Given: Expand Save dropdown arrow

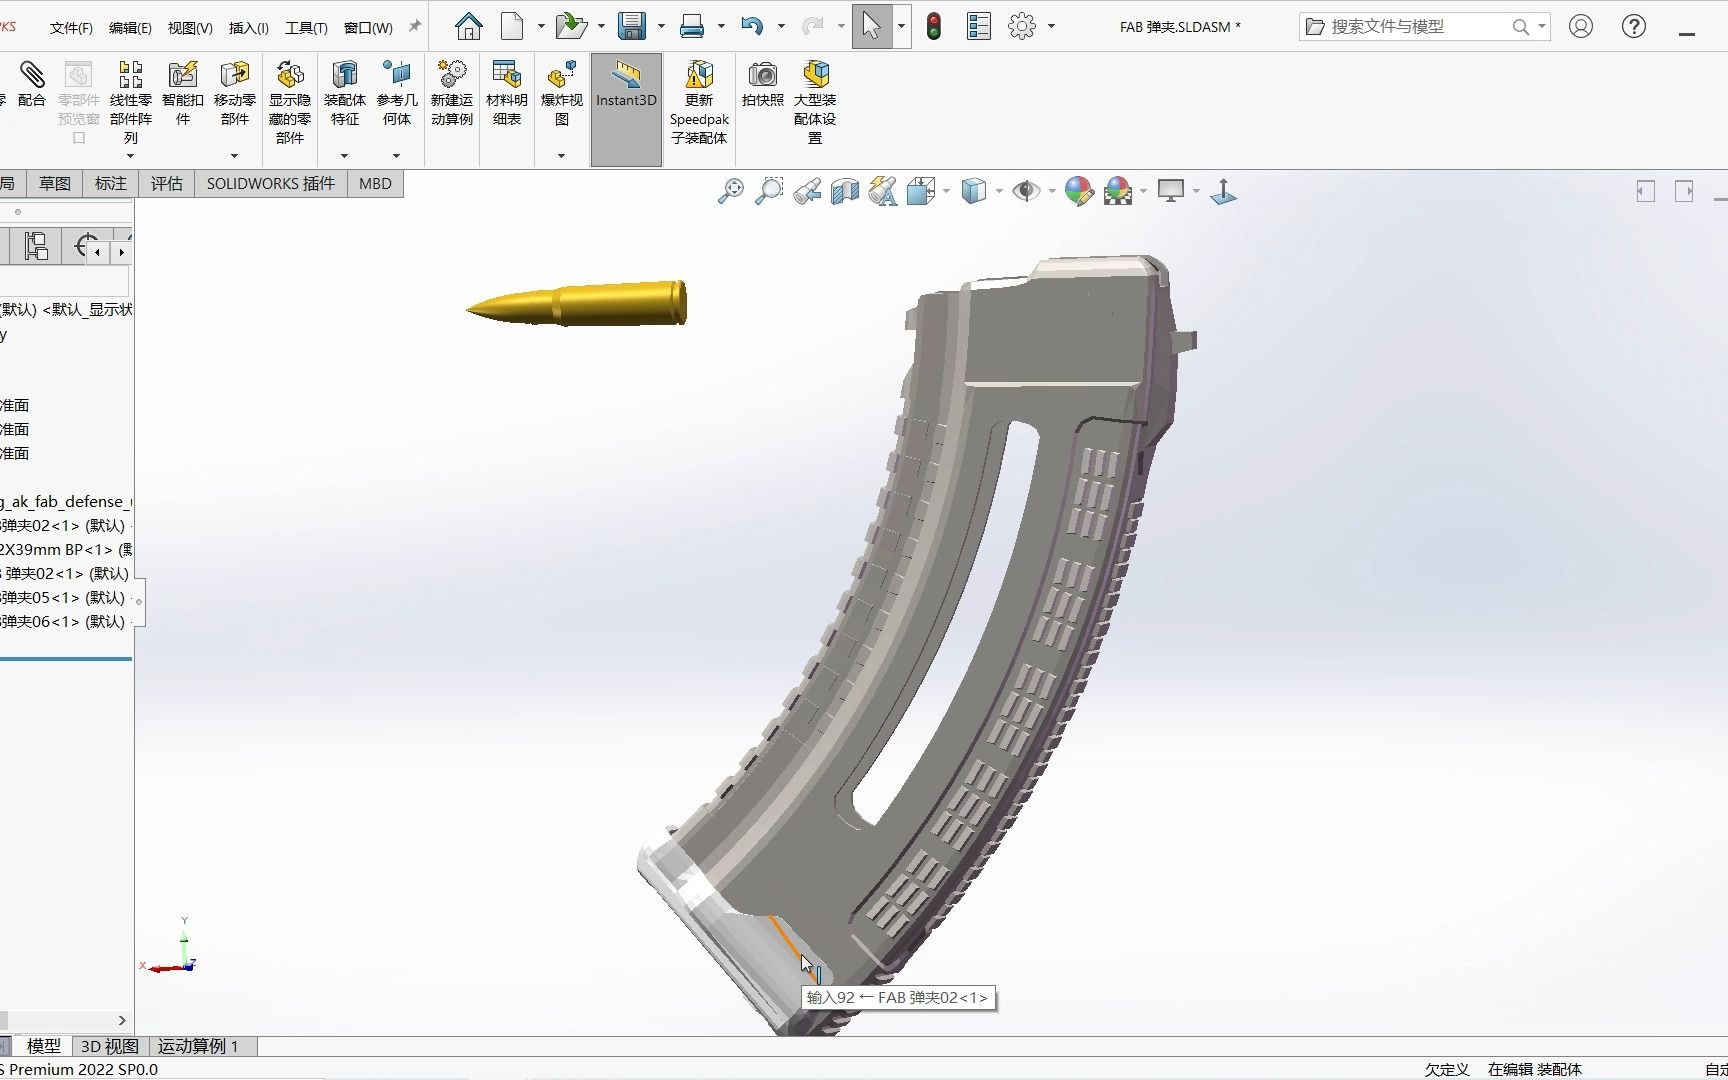Looking at the screenshot, I should [661, 27].
